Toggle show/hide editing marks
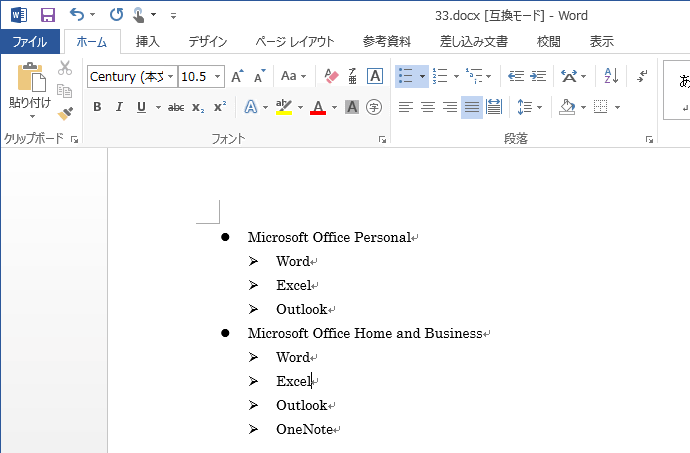Image resolution: width=690 pixels, height=453 pixels. tap(642, 77)
